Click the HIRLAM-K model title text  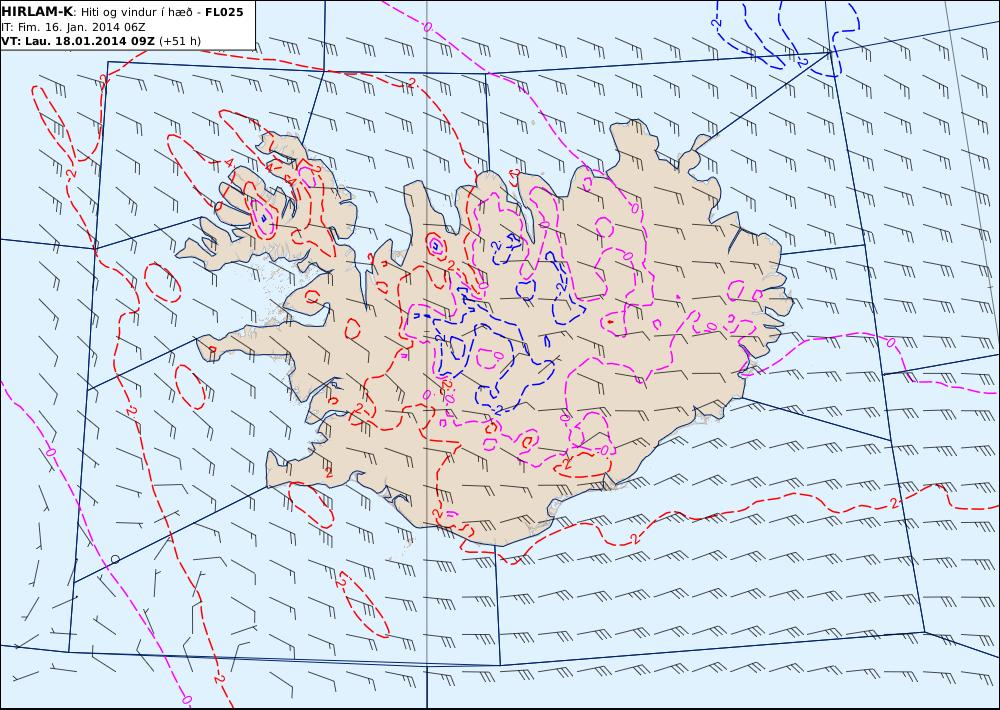[37, 12]
